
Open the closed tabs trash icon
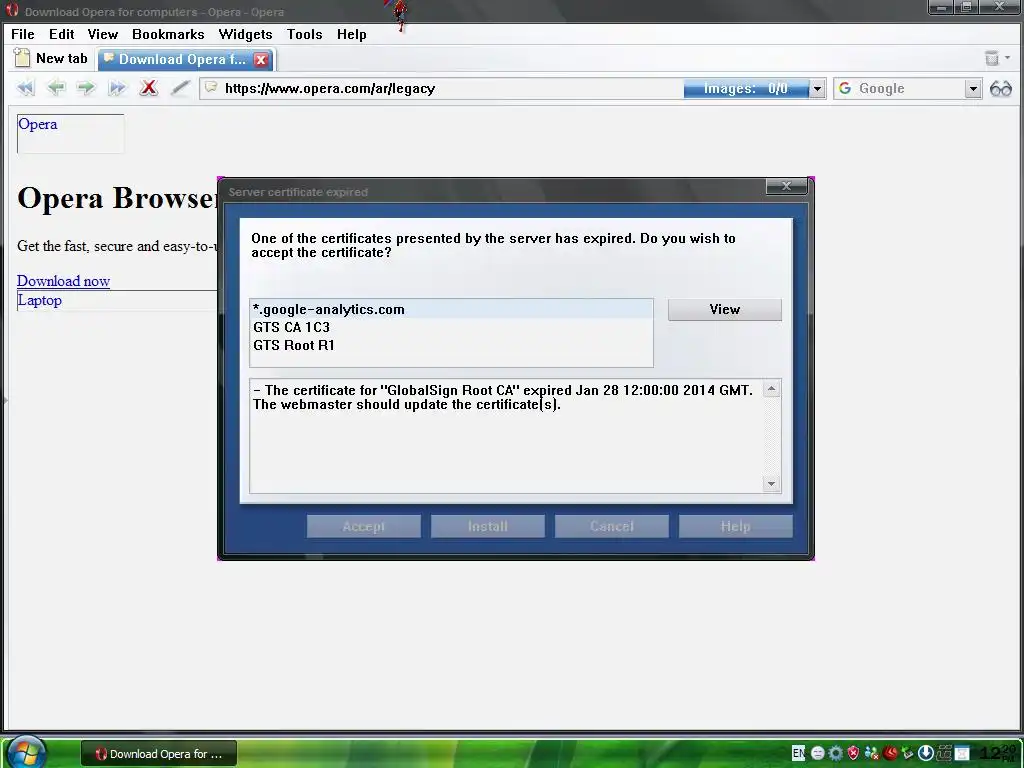pyautogui.click(x=992, y=58)
